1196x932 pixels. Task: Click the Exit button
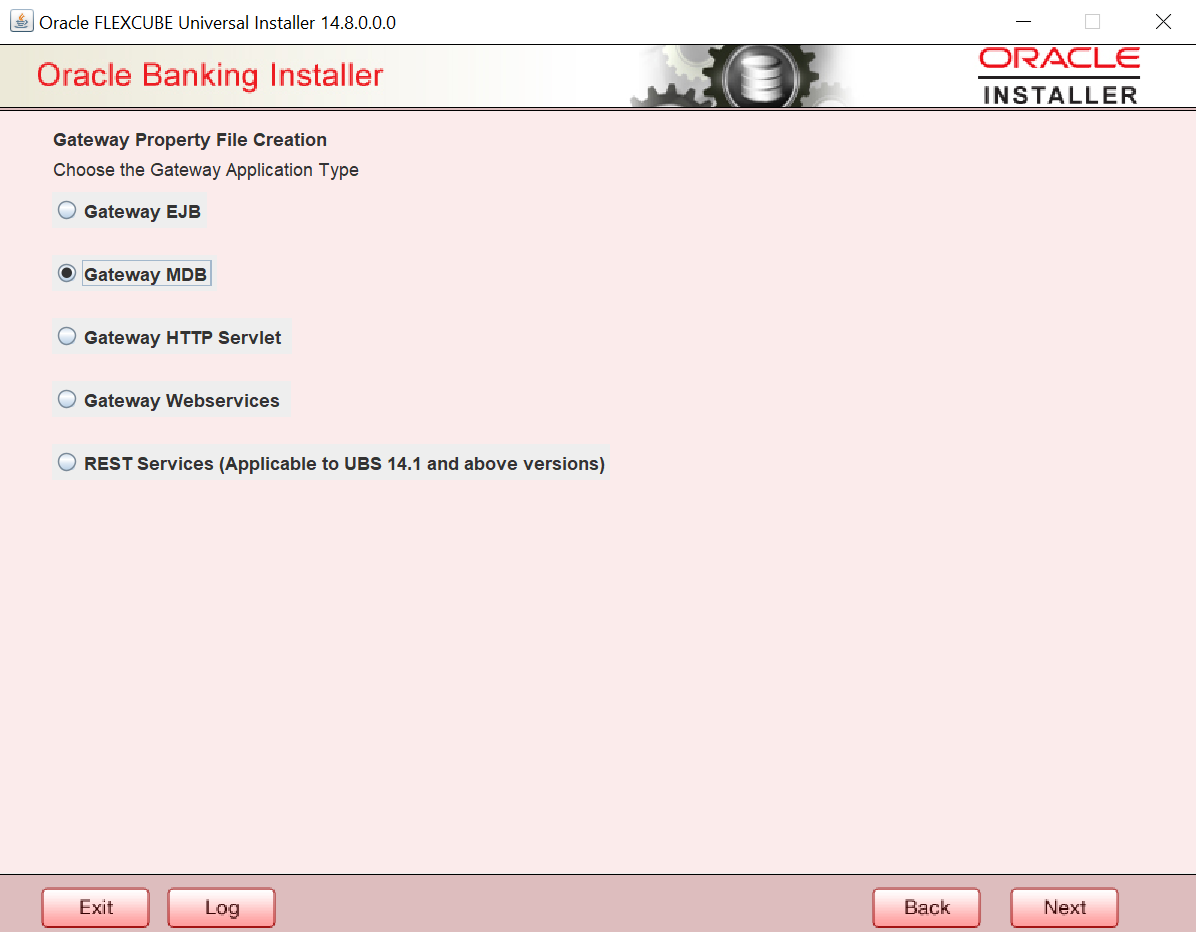tap(95, 908)
